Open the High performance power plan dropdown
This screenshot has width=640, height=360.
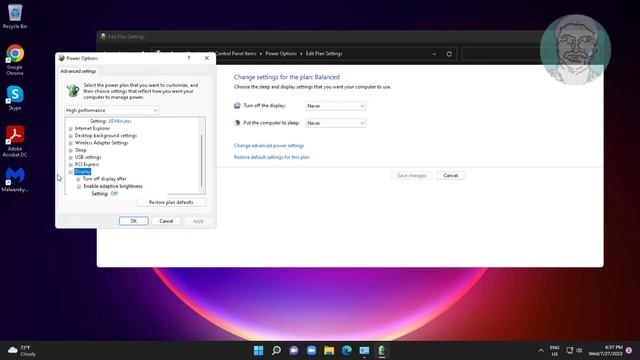[111, 110]
